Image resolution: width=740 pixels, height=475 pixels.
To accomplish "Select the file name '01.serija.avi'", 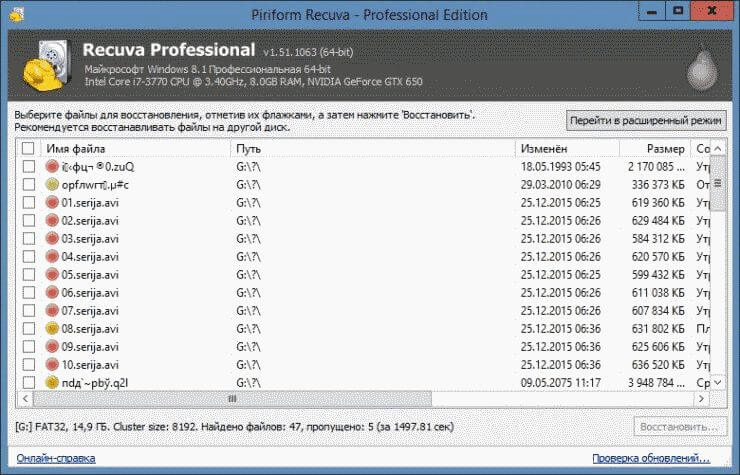I will (90, 203).
